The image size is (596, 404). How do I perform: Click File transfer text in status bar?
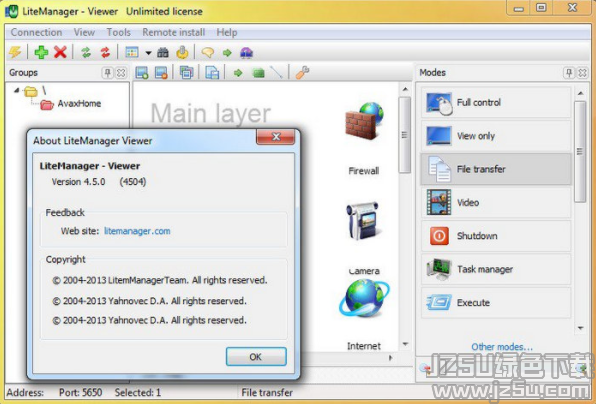267,393
